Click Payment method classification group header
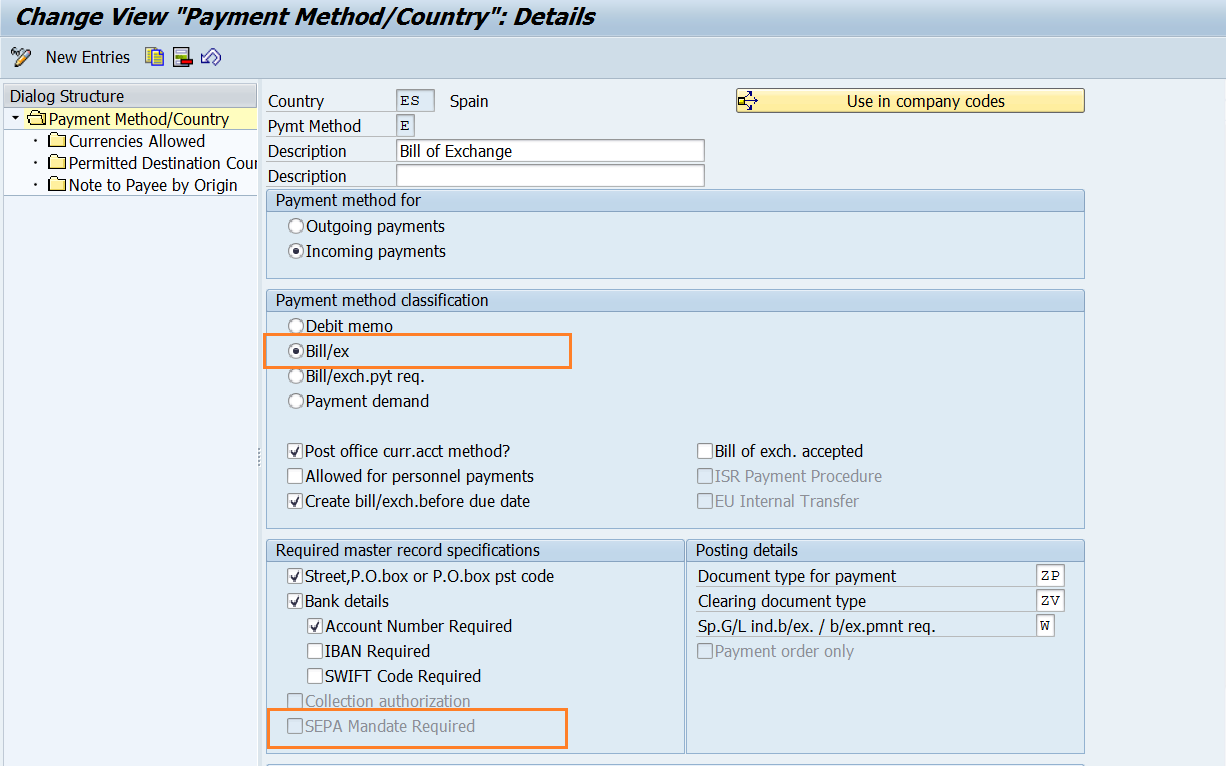Screen dimensions: 1226x766 (675, 300)
